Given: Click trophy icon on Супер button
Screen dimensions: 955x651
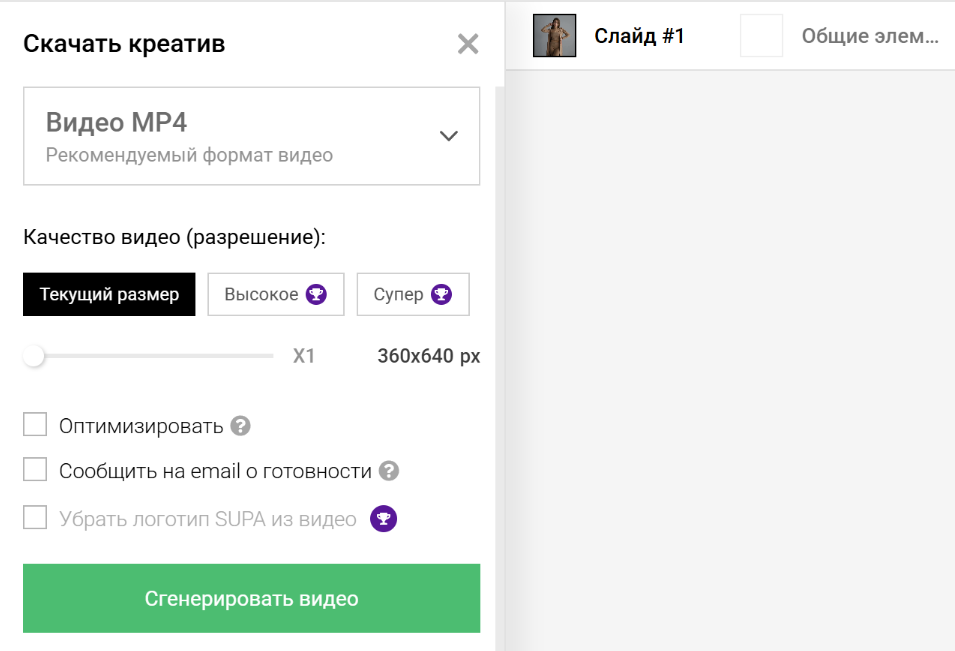Looking at the screenshot, I should coord(441,295).
